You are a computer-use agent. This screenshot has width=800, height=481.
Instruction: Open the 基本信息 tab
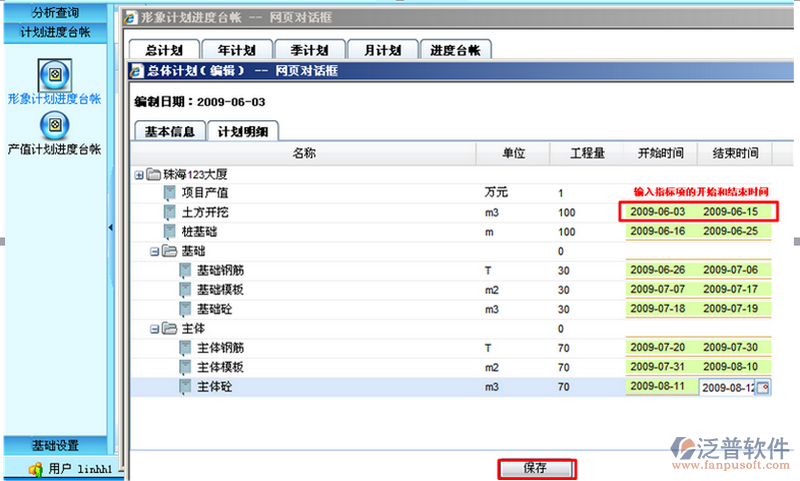point(170,132)
